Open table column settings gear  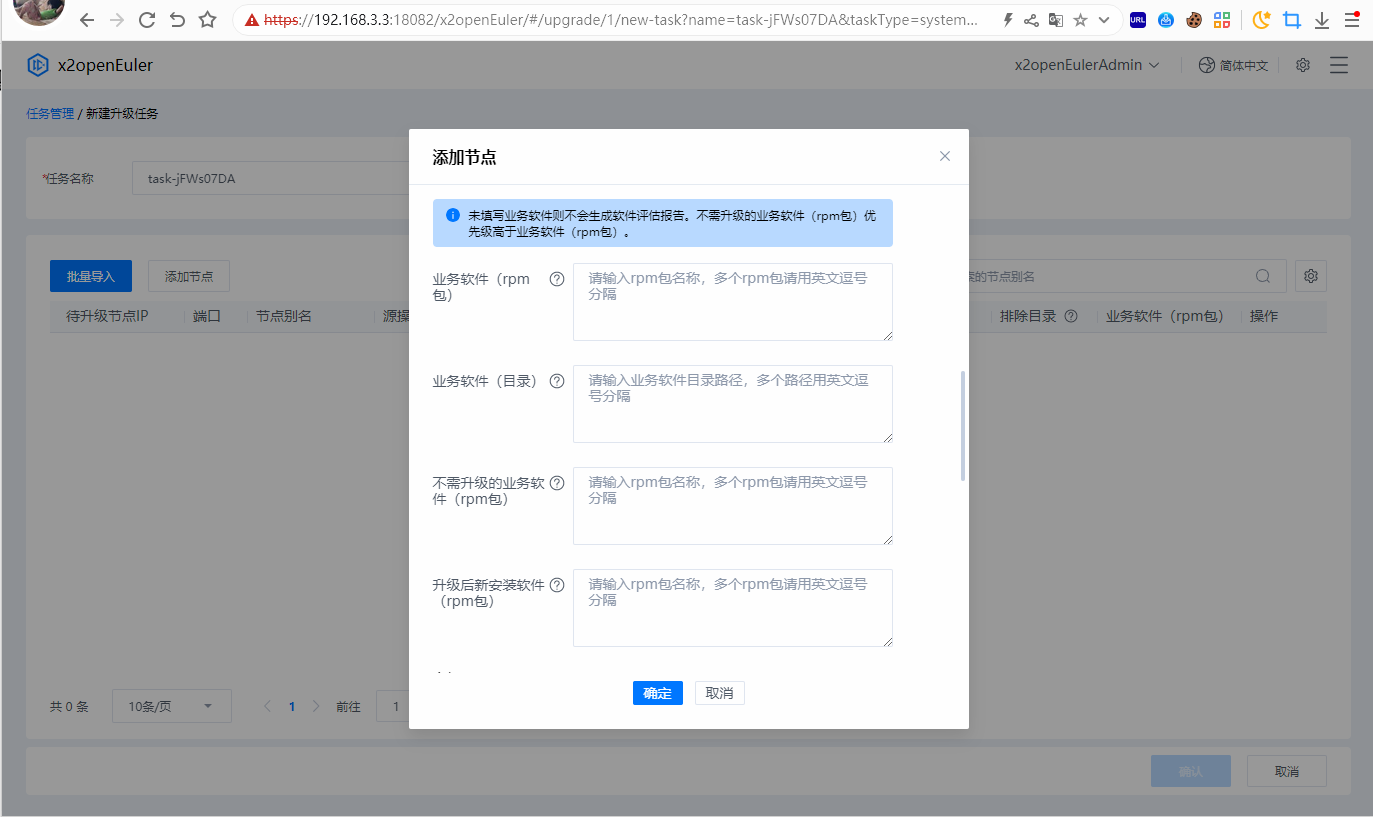click(x=1311, y=276)
